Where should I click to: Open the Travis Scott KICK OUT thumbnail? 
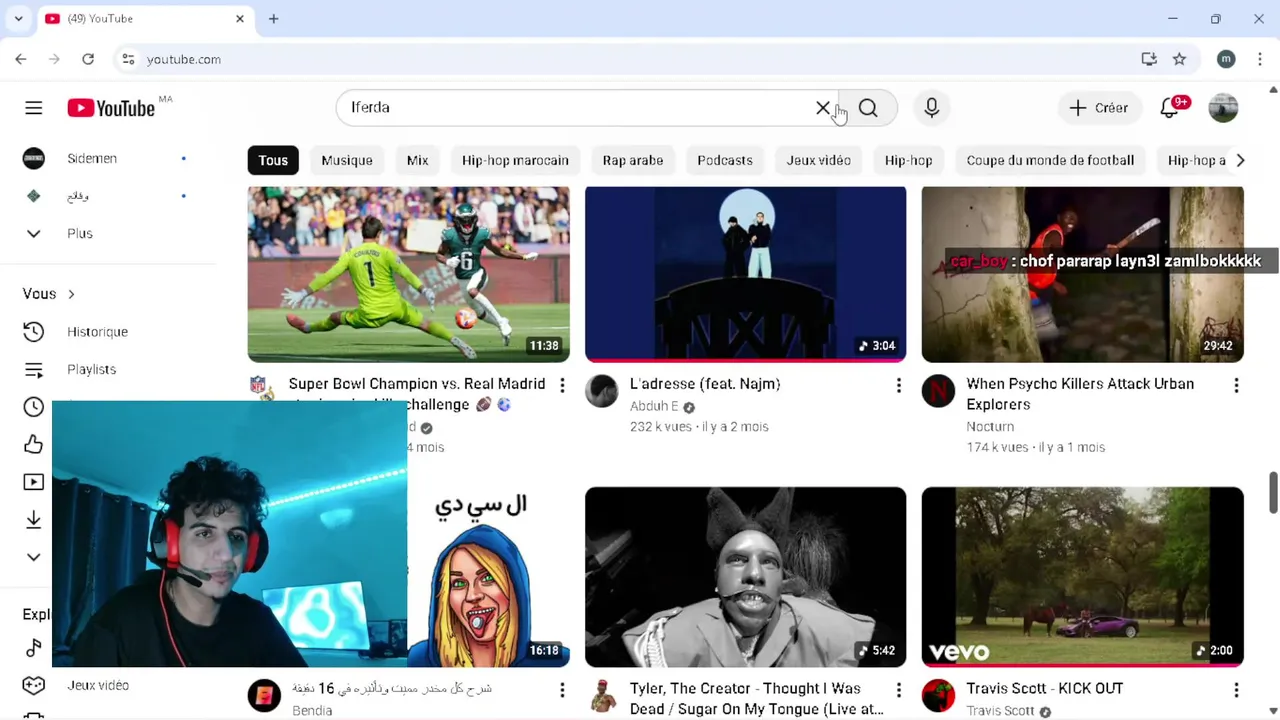[1082, 577]
